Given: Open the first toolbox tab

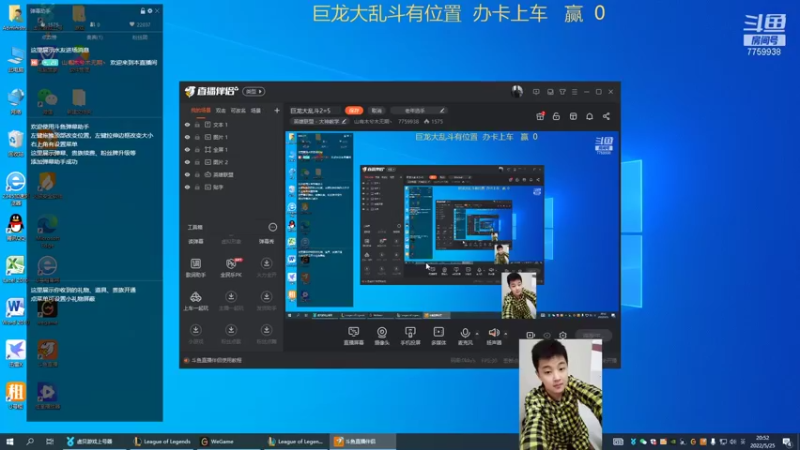Looking at the screenshot, I should (195, 241).
